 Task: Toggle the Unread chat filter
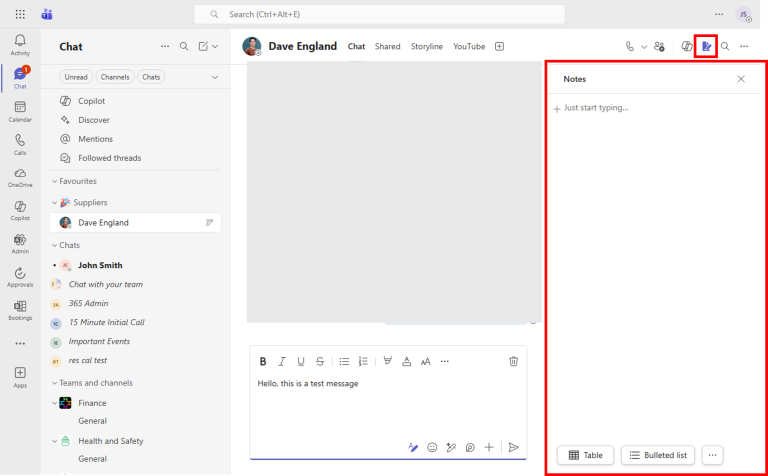coord(75,77)
